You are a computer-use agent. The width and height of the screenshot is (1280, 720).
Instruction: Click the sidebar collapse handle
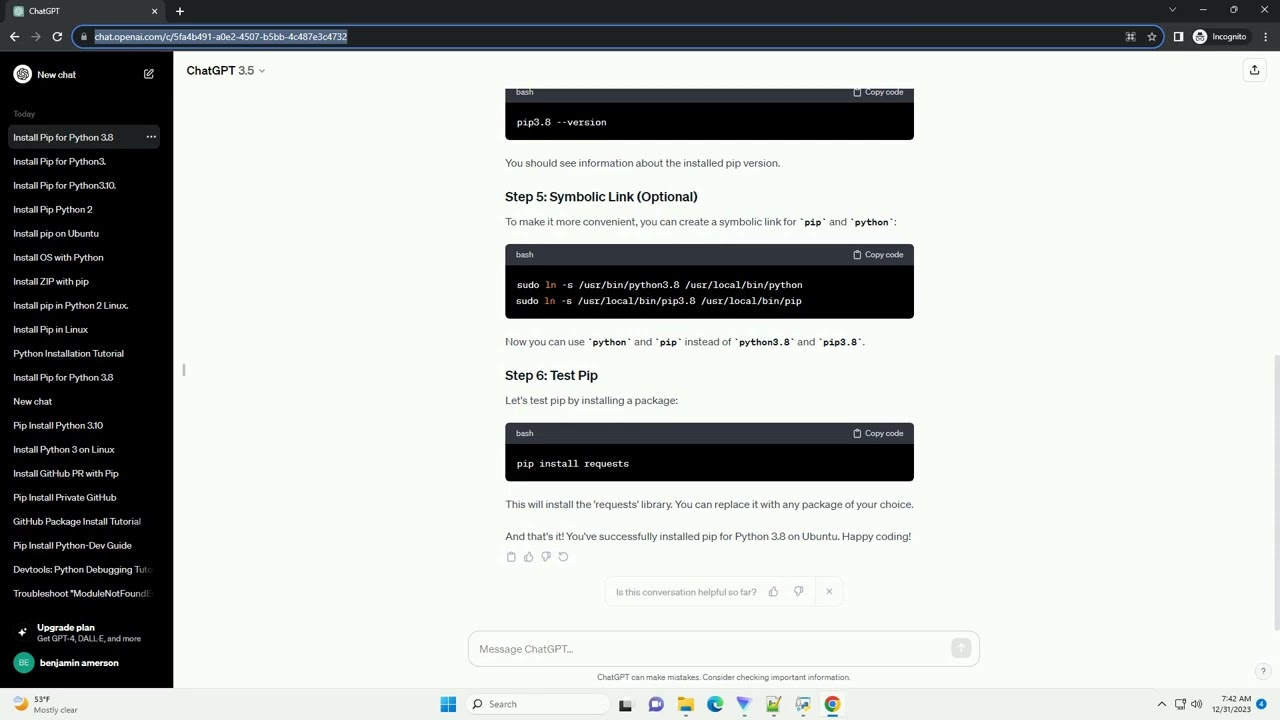[184, 370]
